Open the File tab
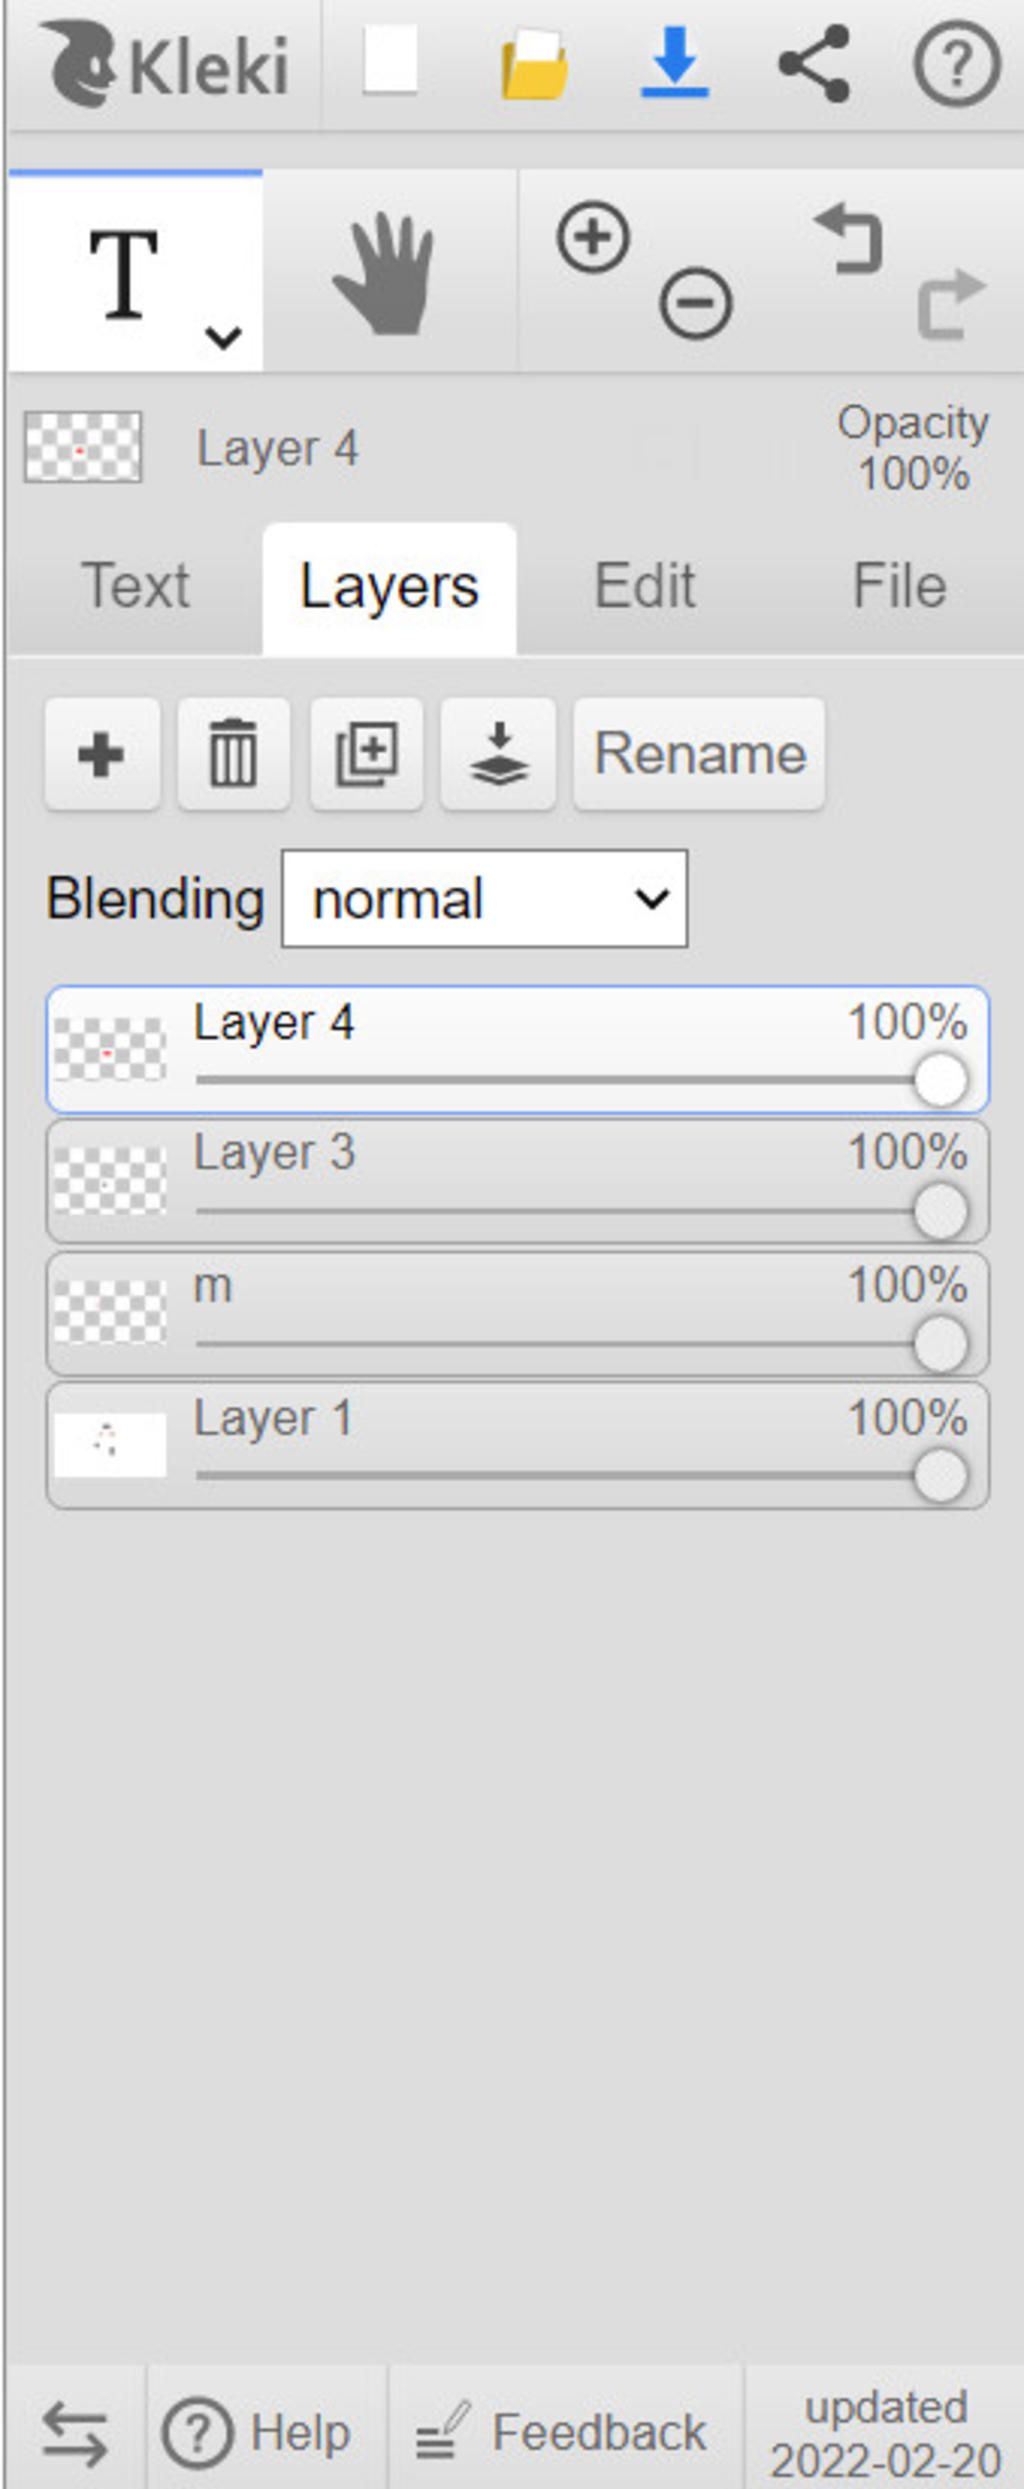The width and height of the screenshot is (1024, 2489). click(899, 586)
